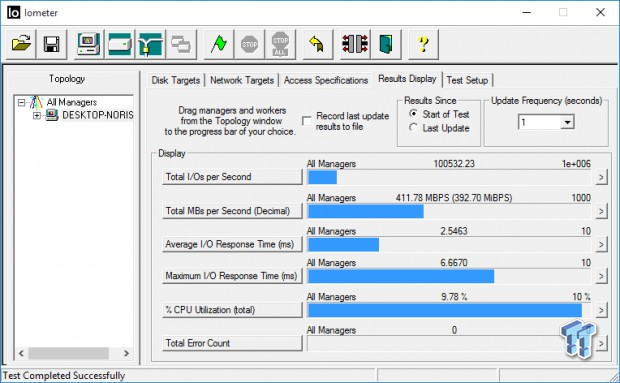620x383 pixels.
Task: Click % CPU Utilization (total) button
Action: coord(232,310)
